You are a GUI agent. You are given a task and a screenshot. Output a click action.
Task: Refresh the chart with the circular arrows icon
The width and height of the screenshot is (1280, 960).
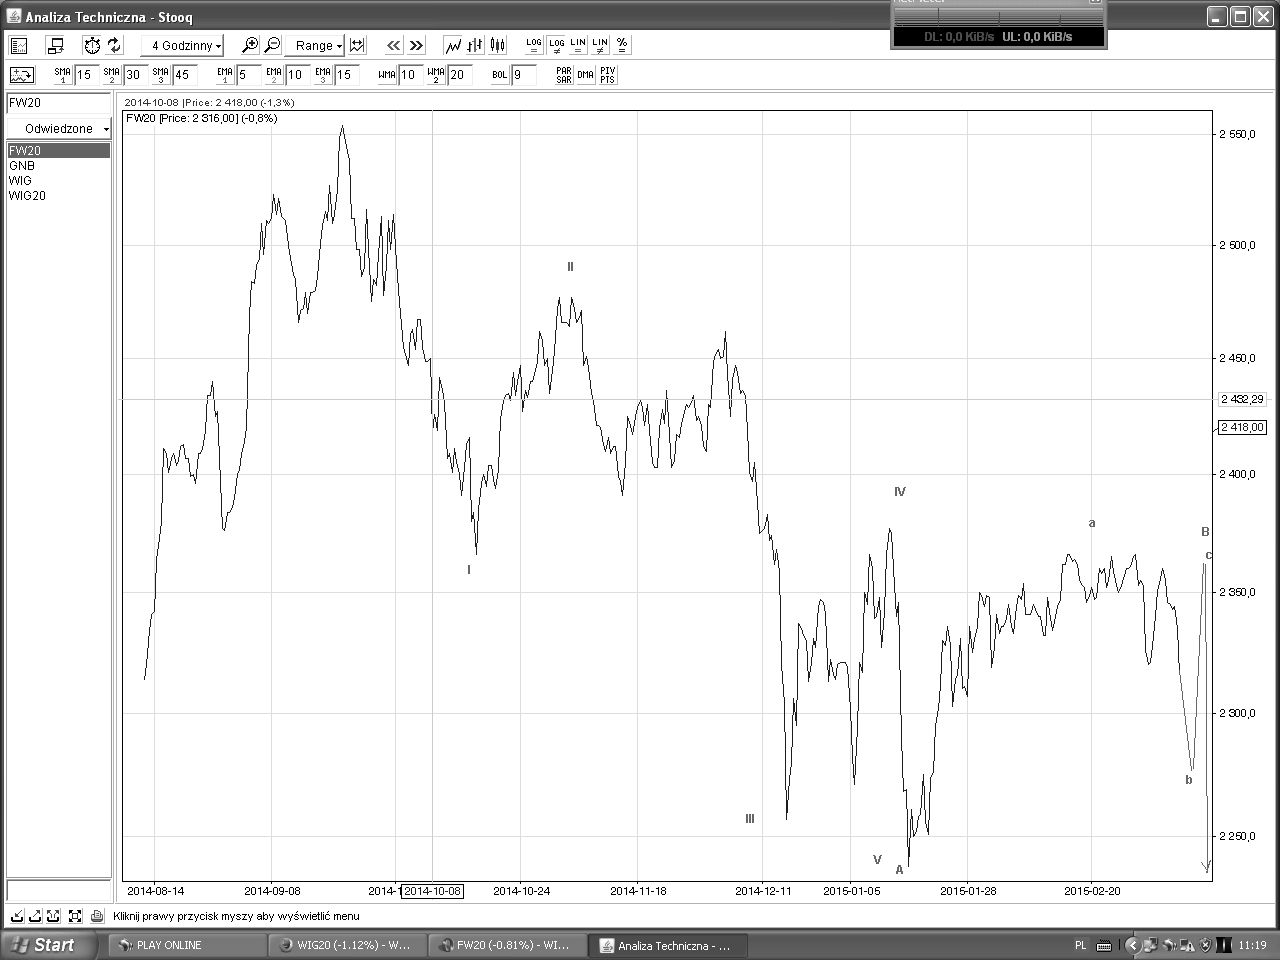(x=114, y=45)
